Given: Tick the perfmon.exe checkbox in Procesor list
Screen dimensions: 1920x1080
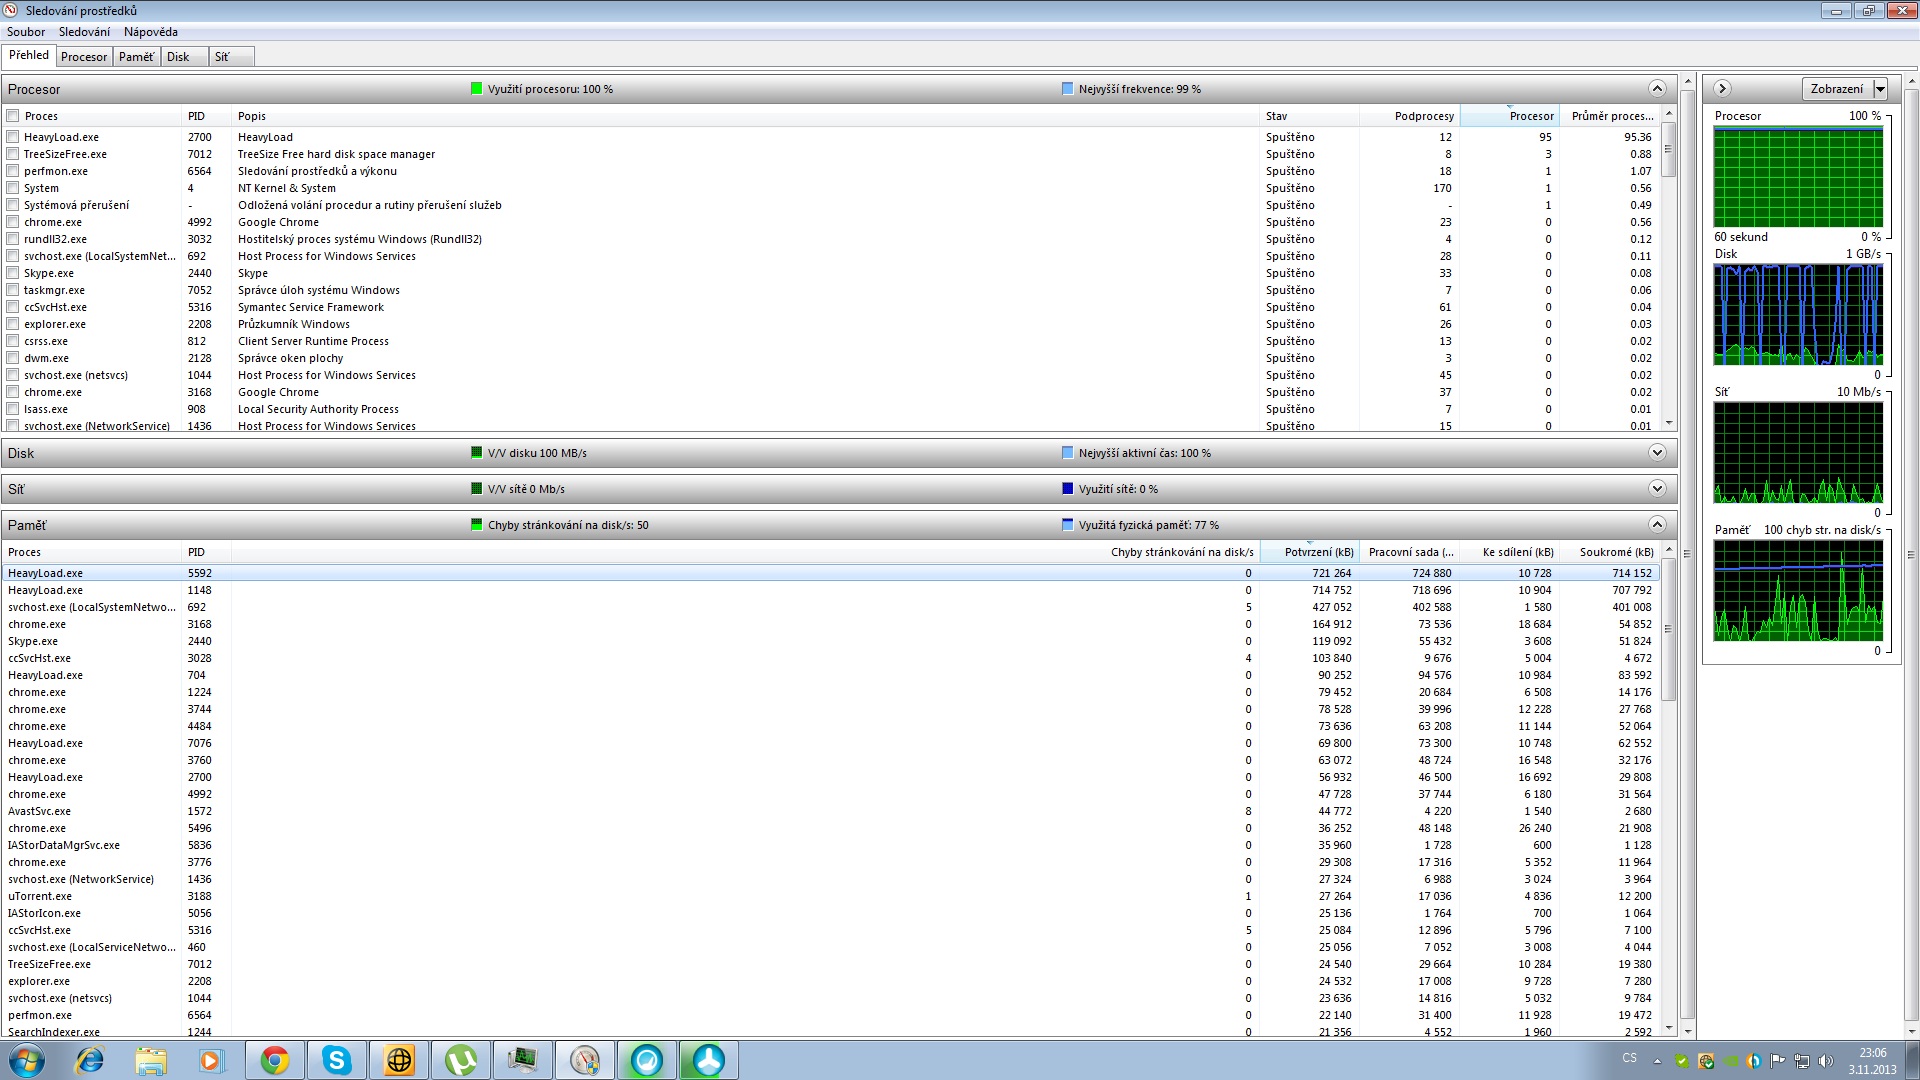Looking at the screenshot, I should (13, 171).
